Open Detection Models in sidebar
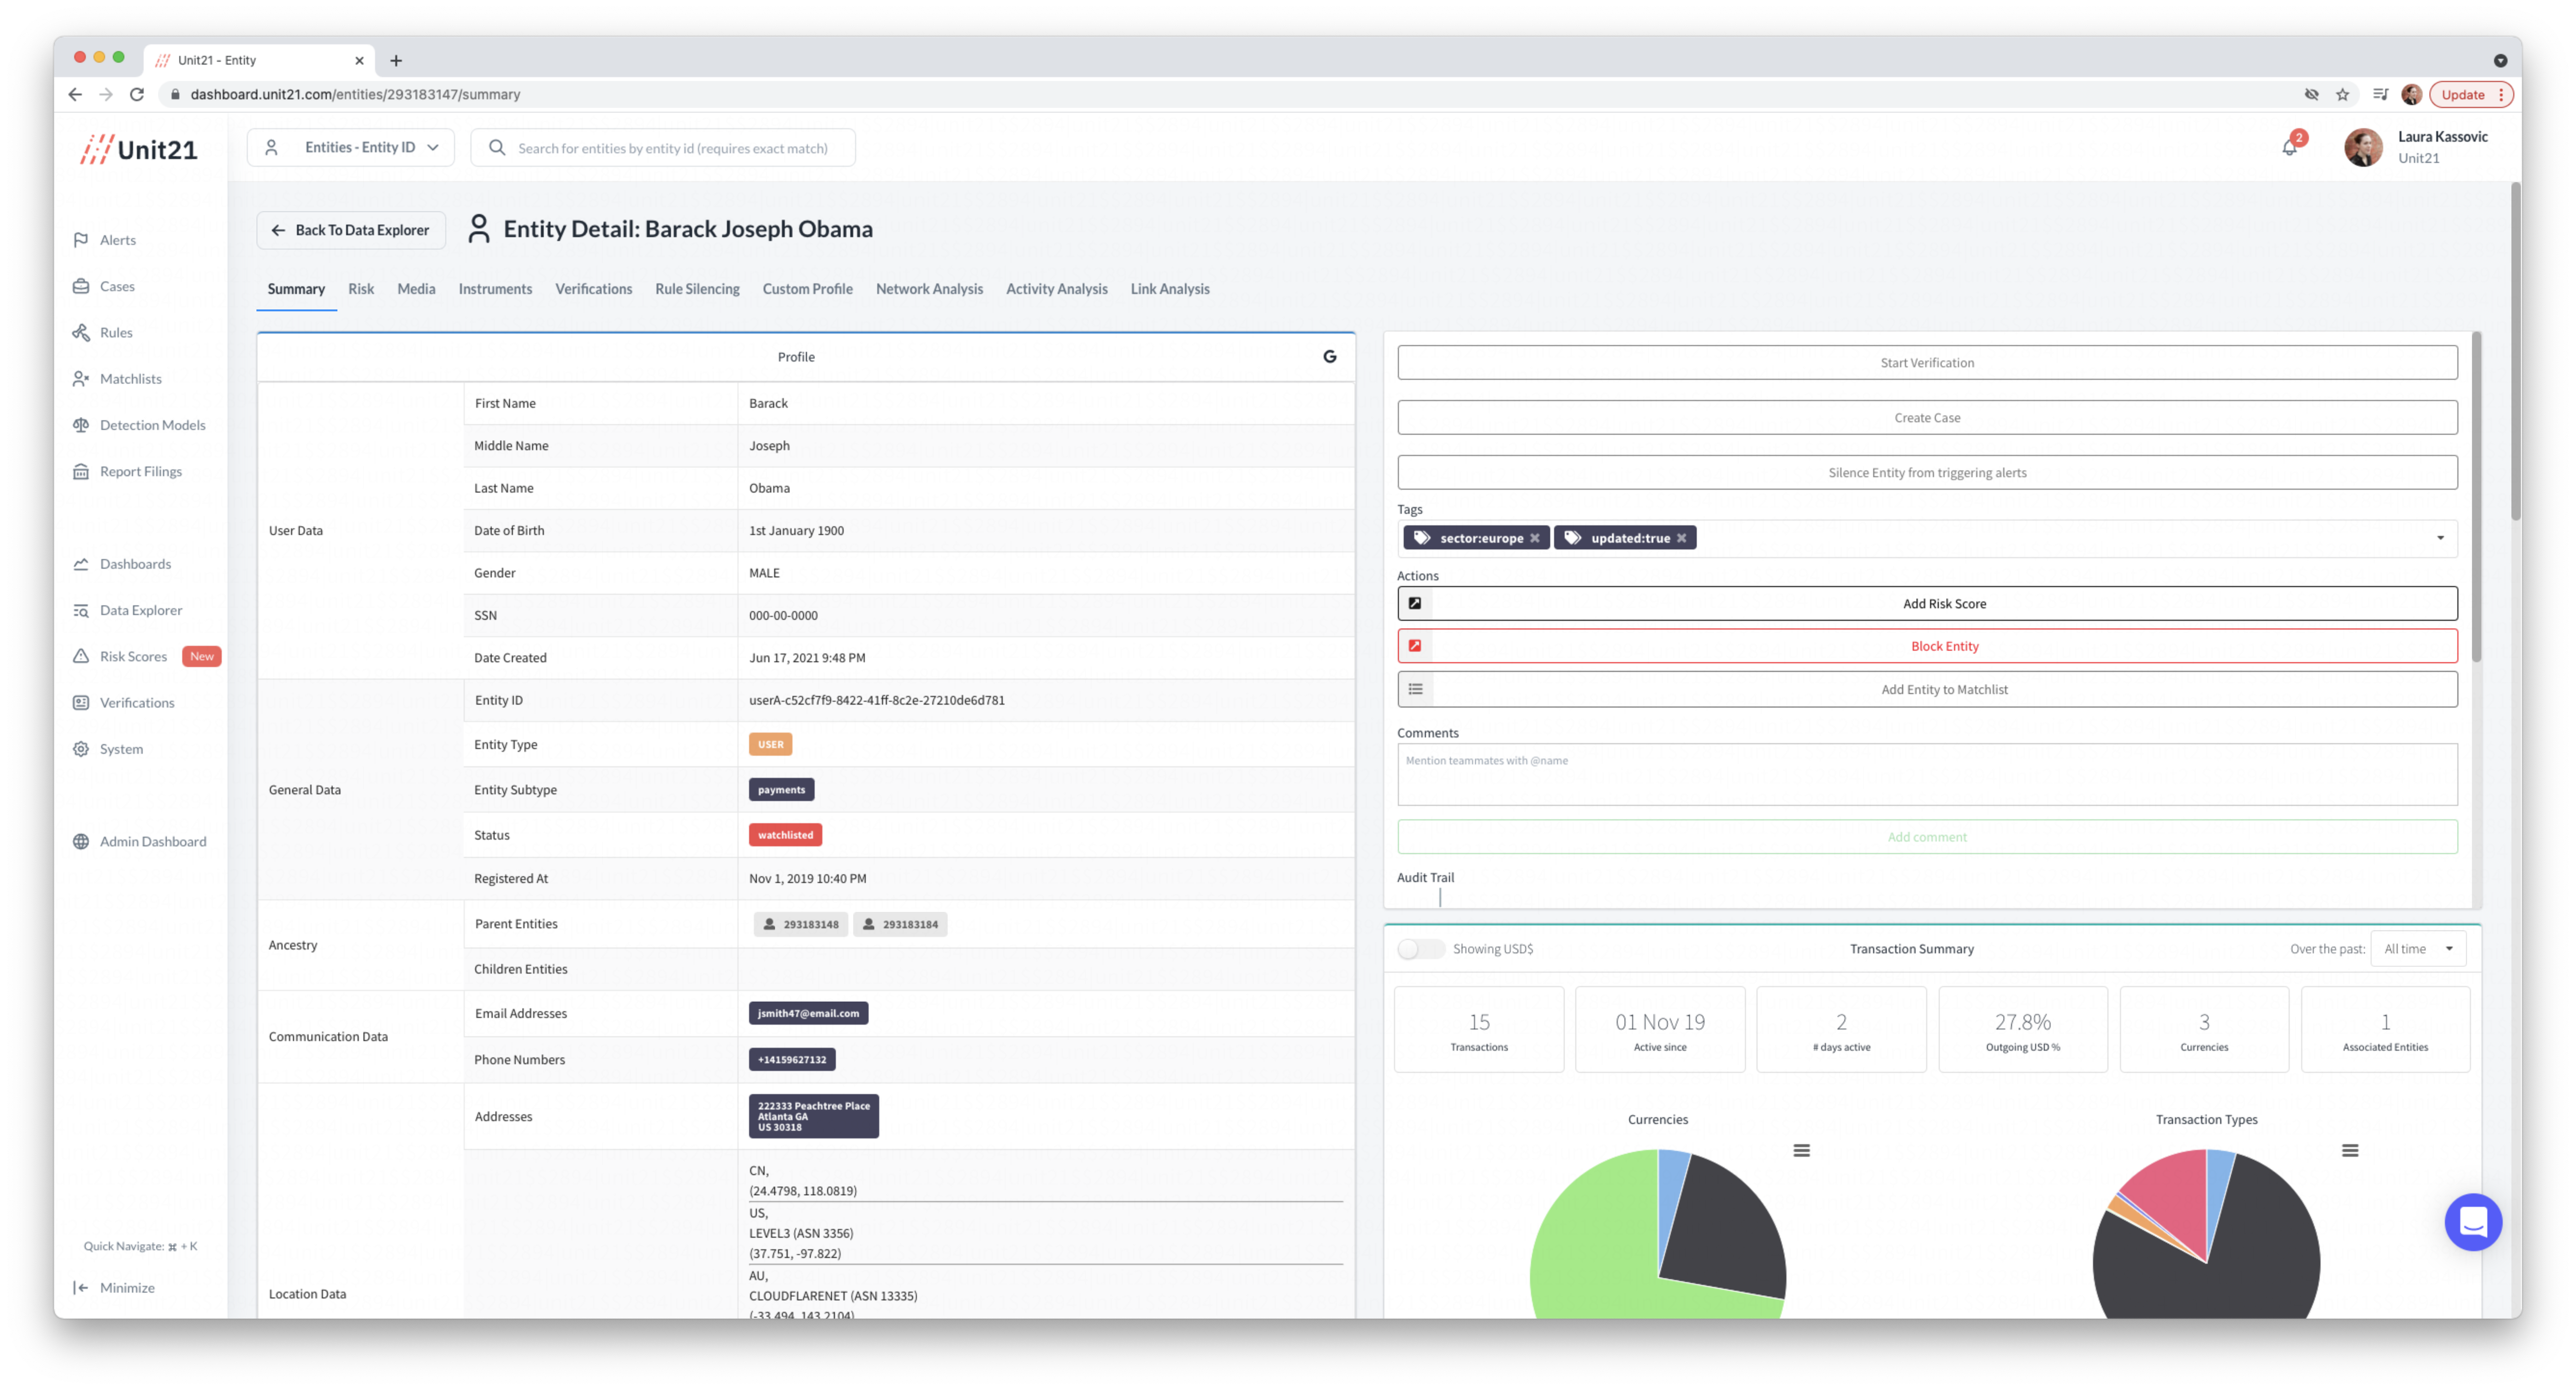The height and width of the screenshot is (1390, 2576). pos(152,425)
